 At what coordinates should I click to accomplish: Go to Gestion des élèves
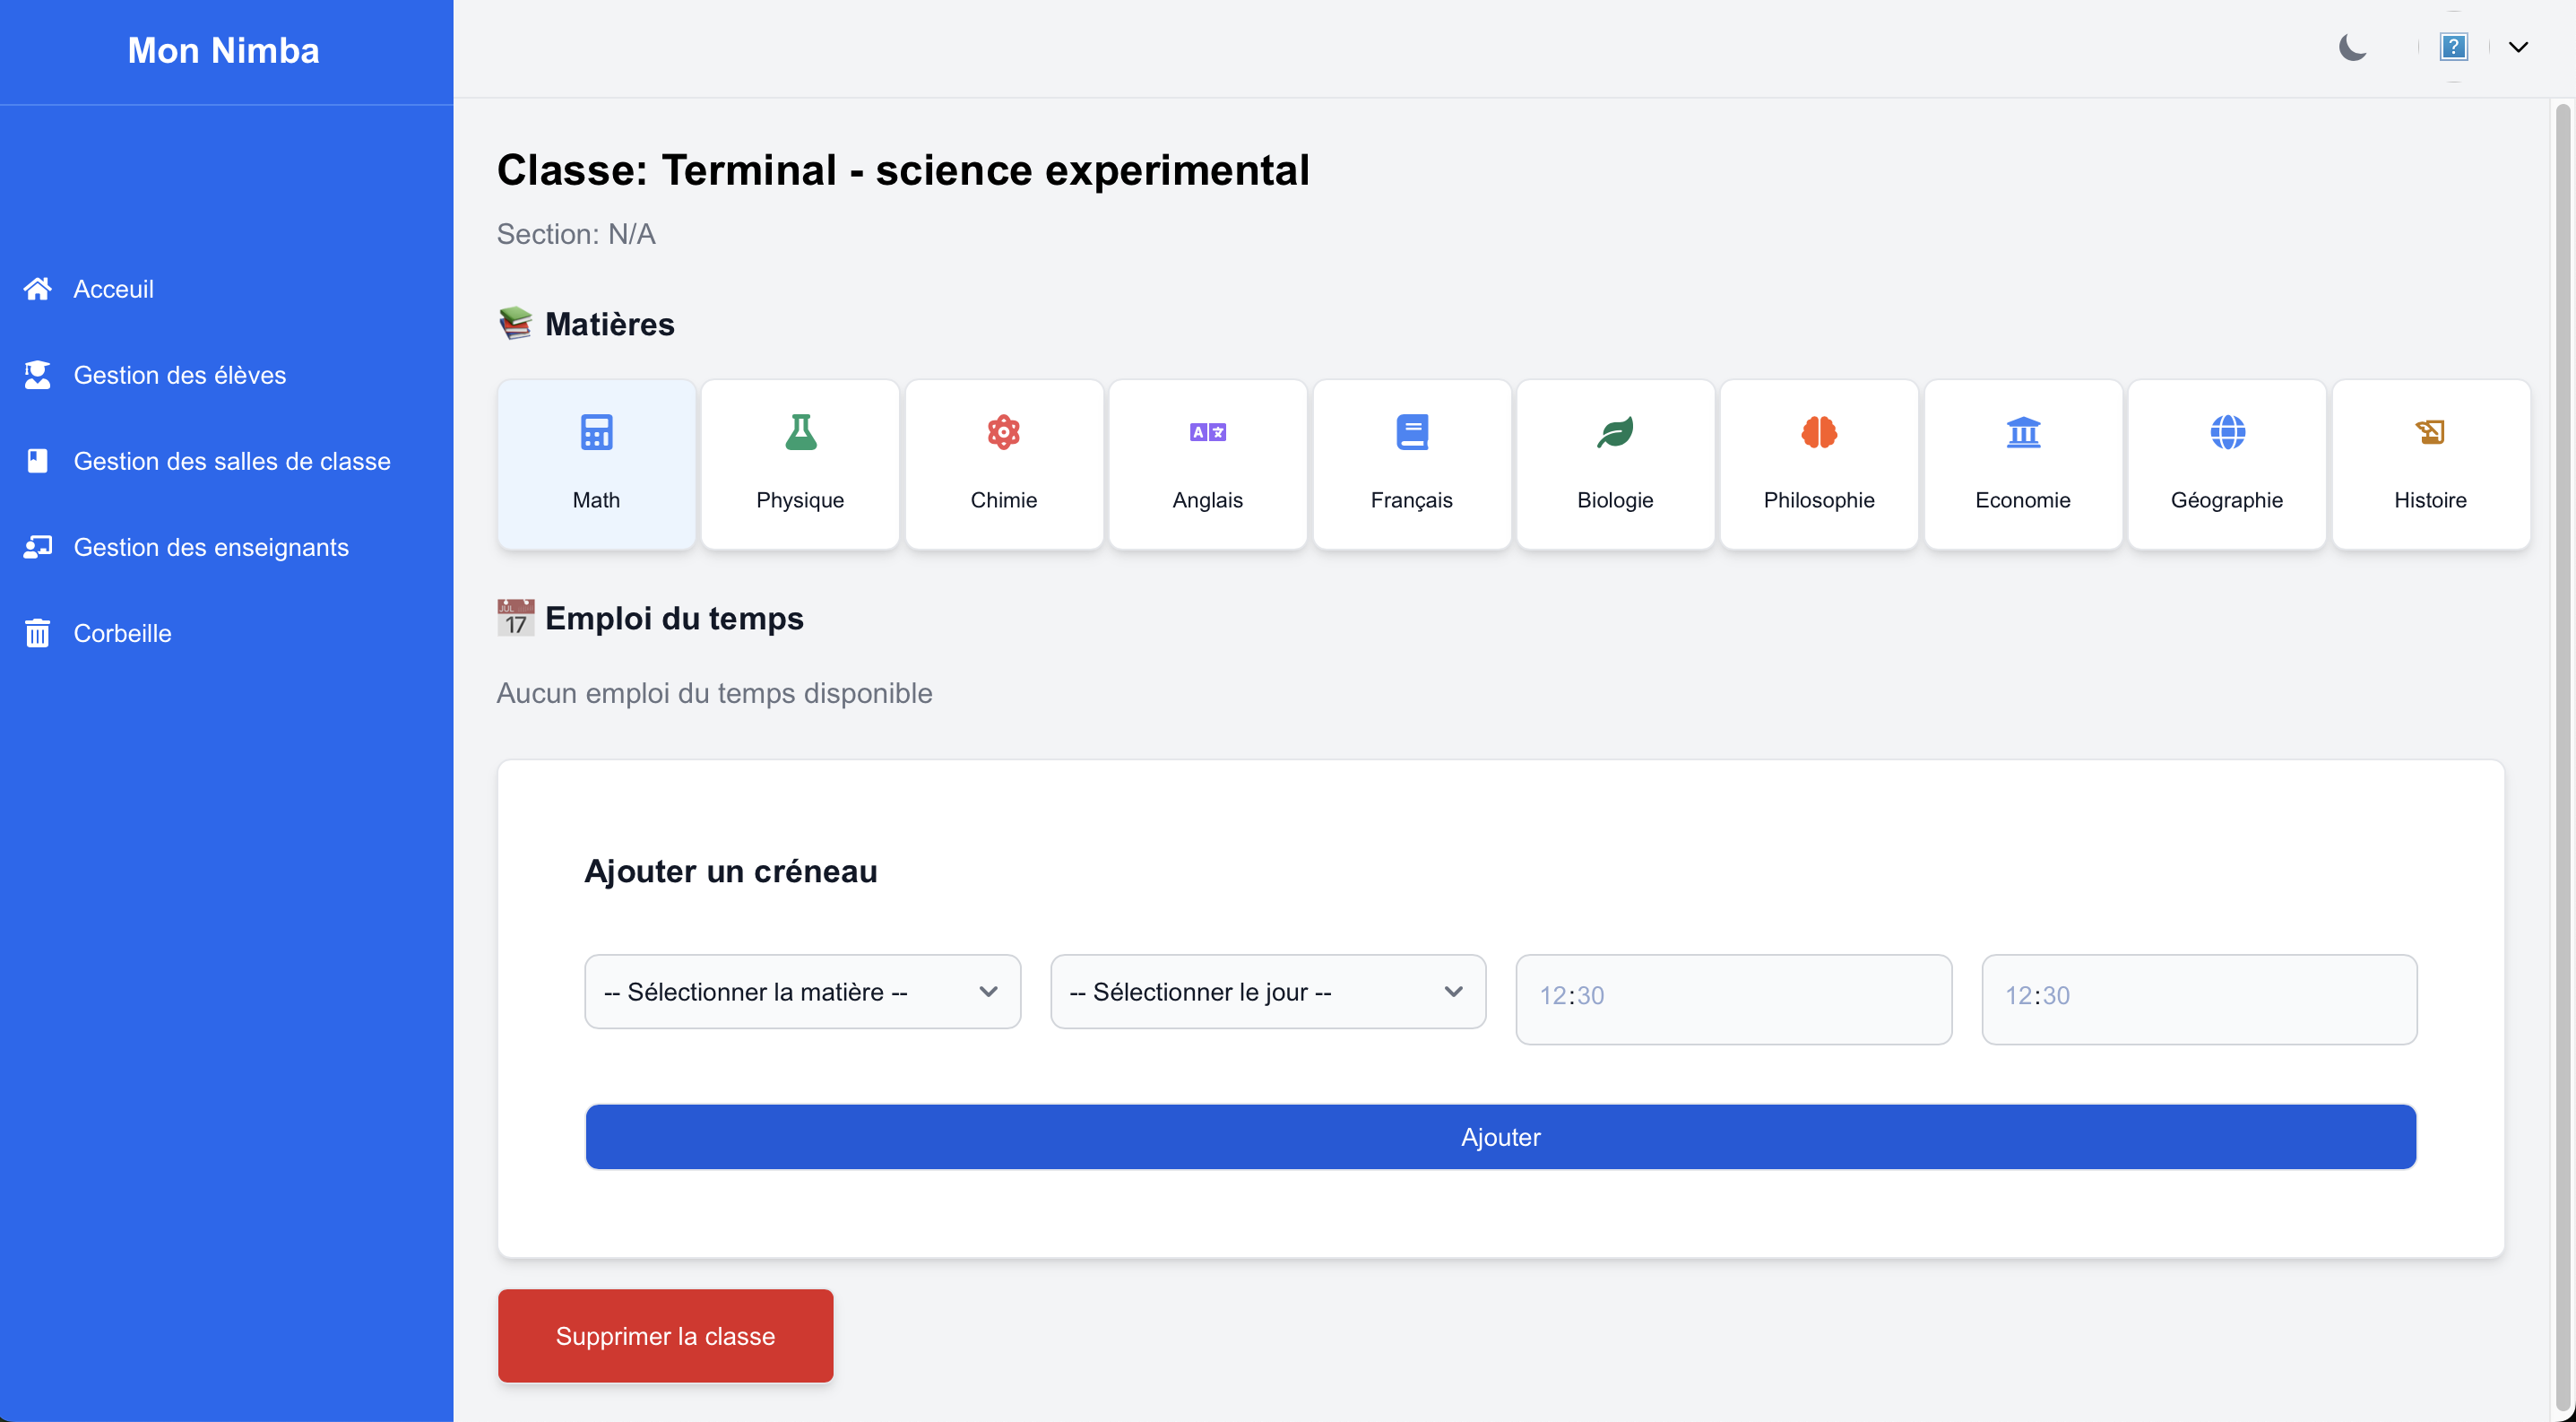[x=180, y=375]
